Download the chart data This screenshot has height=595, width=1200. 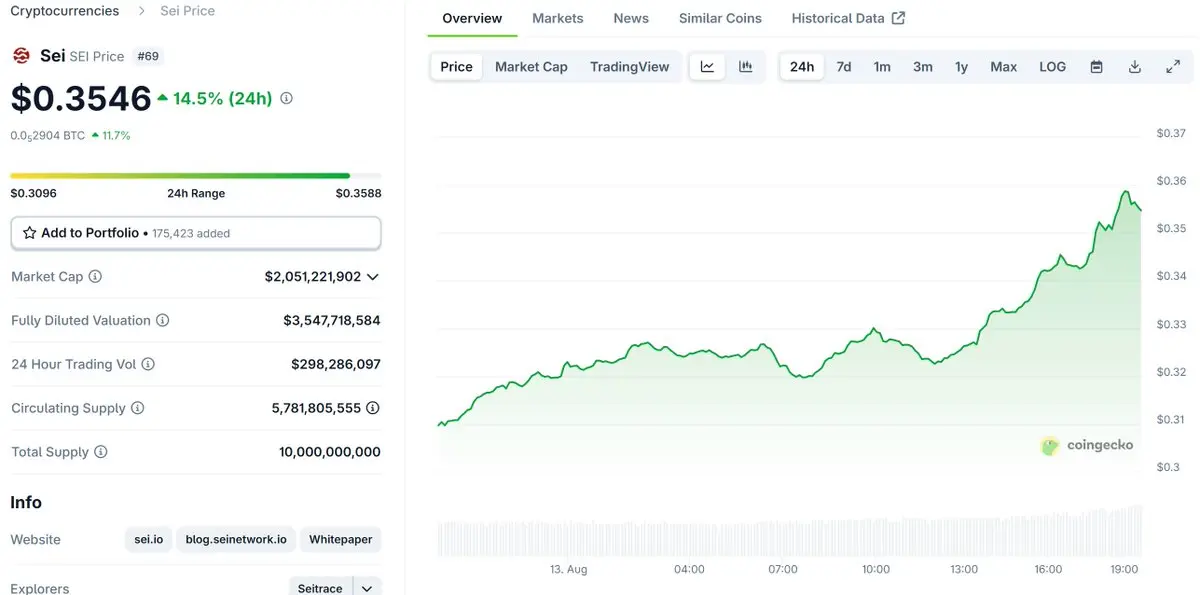pos(1135,67)
